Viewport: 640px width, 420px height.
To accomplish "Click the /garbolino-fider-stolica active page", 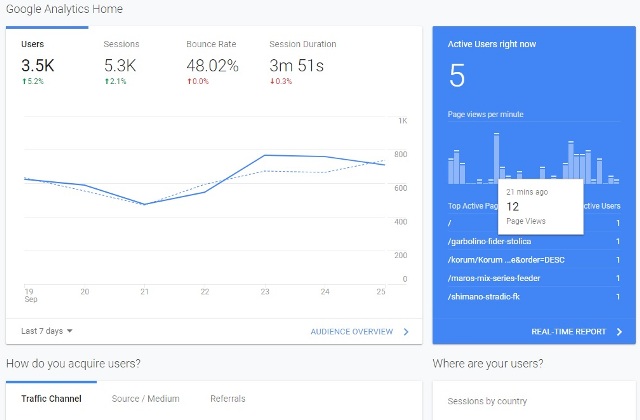I will point(489,241).
